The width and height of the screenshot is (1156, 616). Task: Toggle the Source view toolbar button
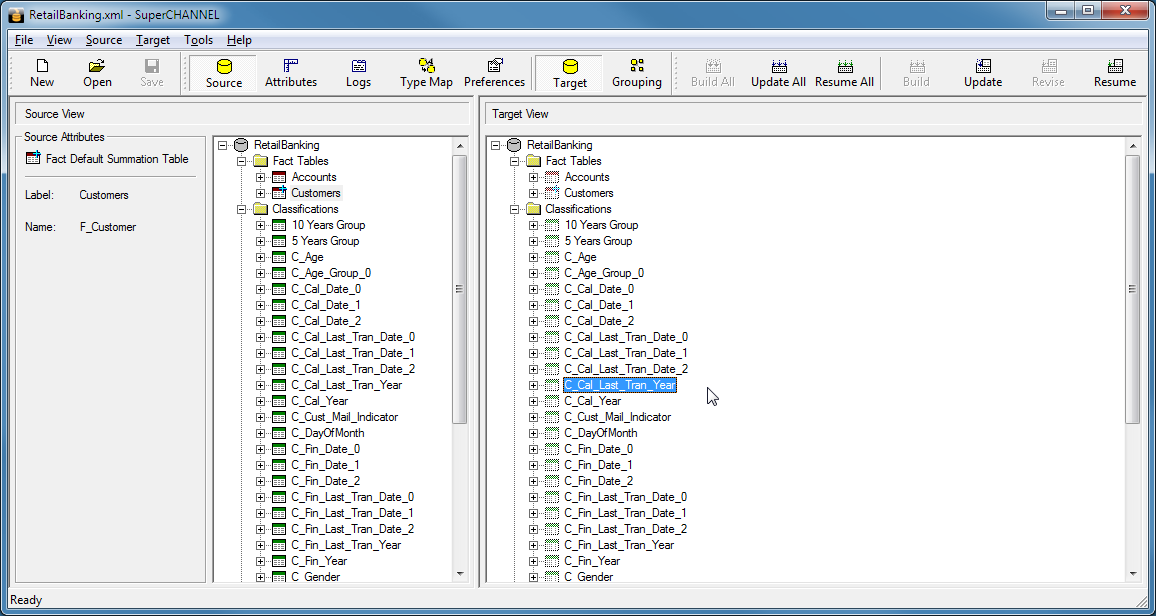click(x=224, y=73)
